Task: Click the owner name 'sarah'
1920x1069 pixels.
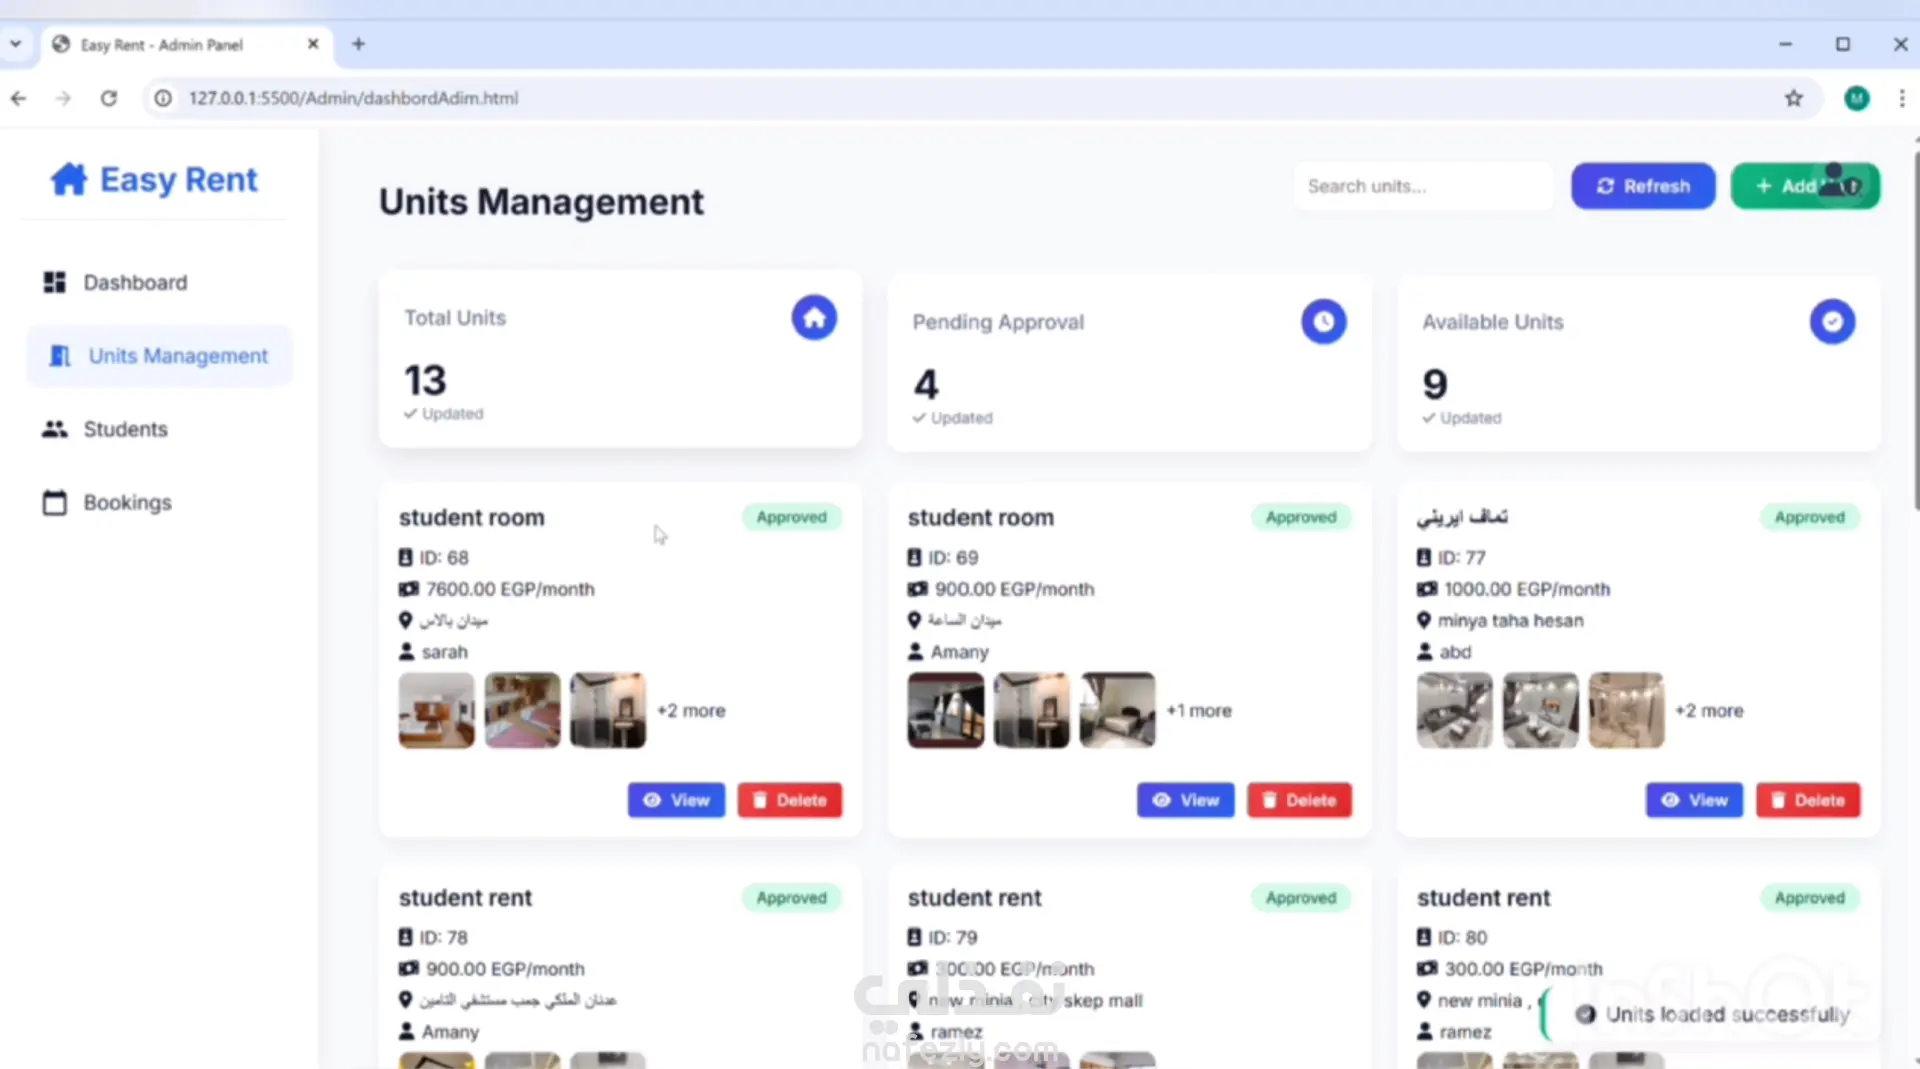Action: (444, 652)
